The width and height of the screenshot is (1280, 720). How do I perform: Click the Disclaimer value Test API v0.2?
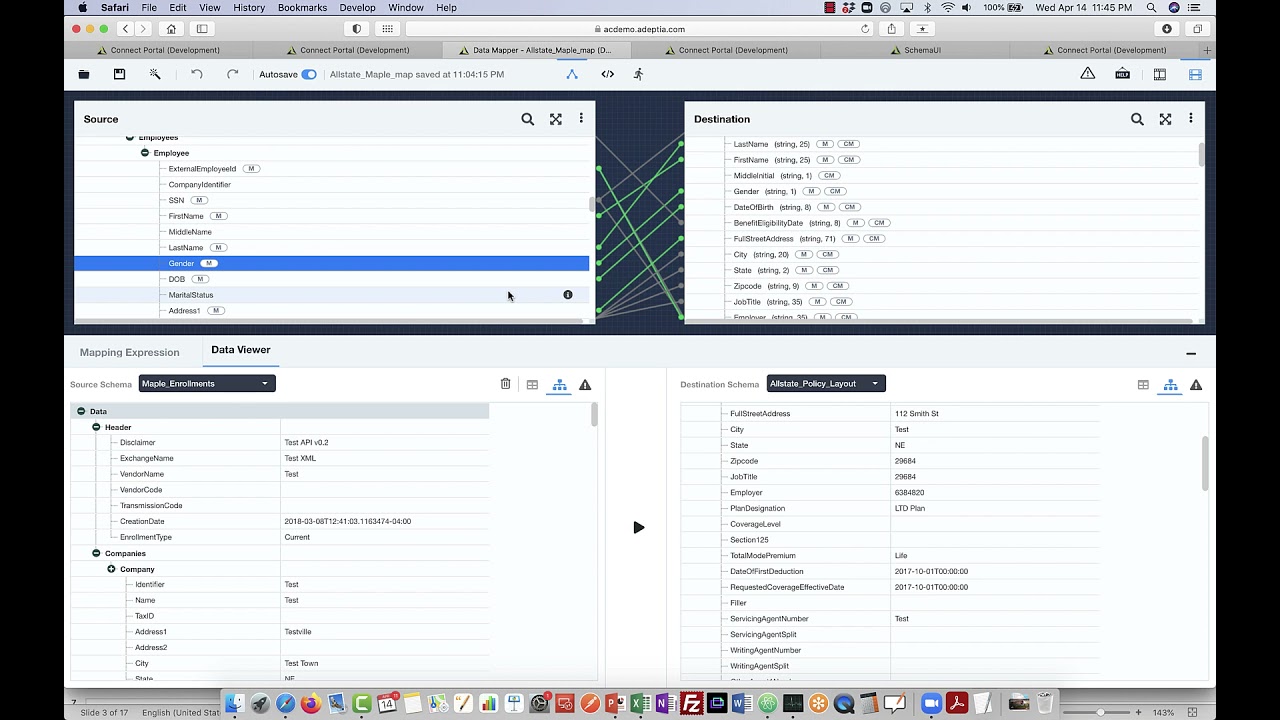tap(306, 443)
